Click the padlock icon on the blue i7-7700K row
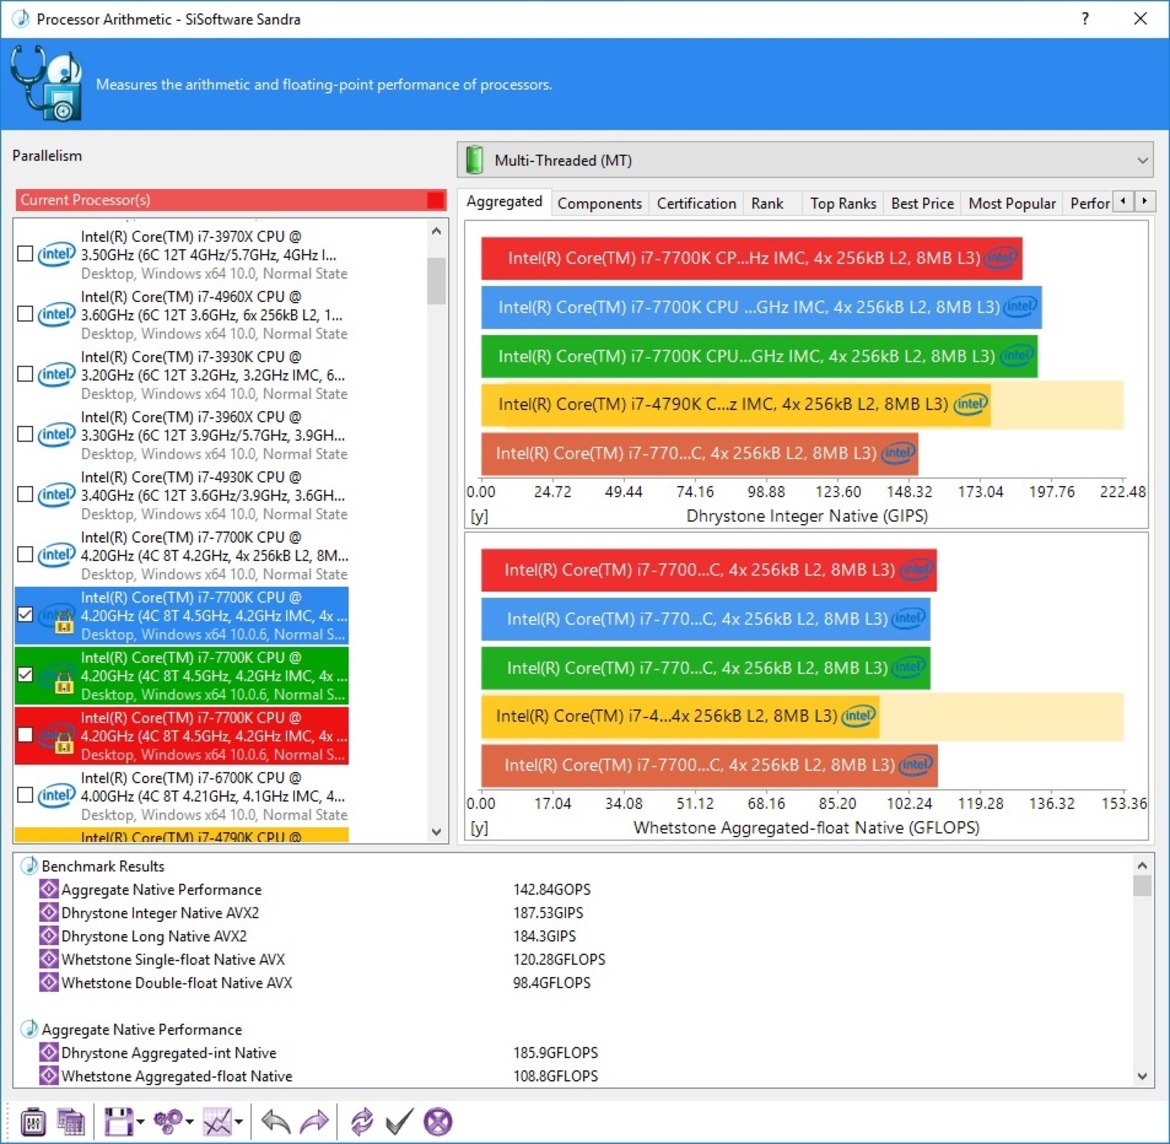This screenshot has height=1144, width=1170. click(x=63, y=622)
